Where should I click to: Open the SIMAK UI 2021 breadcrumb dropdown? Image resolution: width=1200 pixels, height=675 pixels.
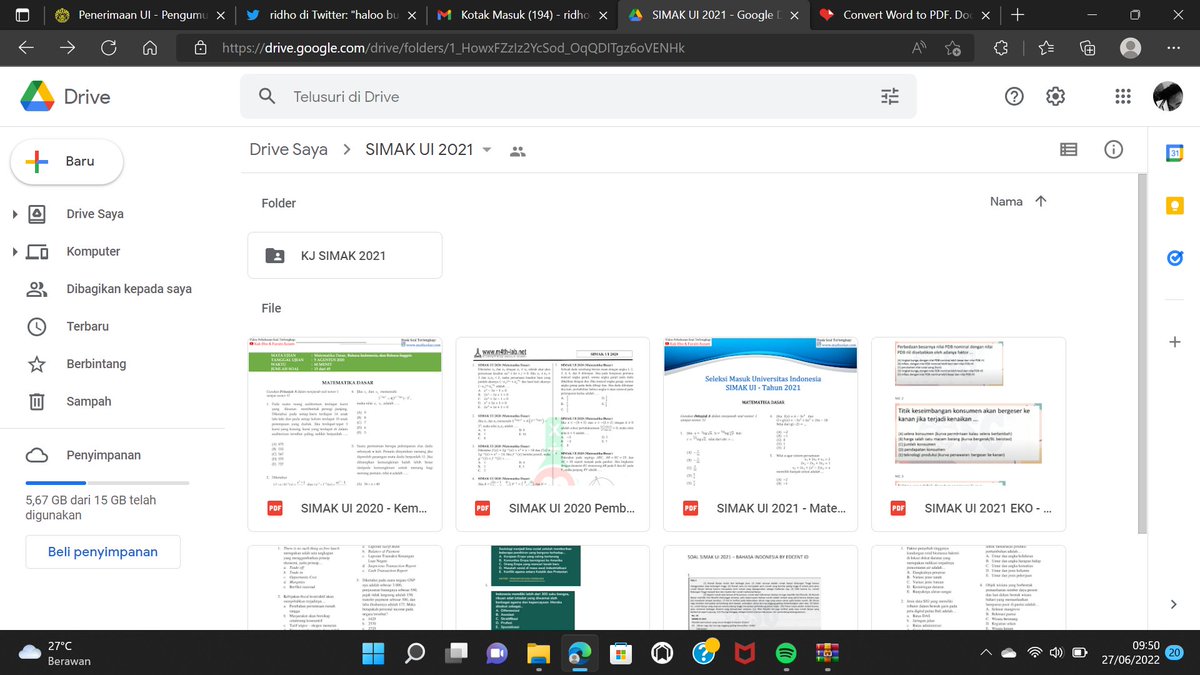point(487,149)
